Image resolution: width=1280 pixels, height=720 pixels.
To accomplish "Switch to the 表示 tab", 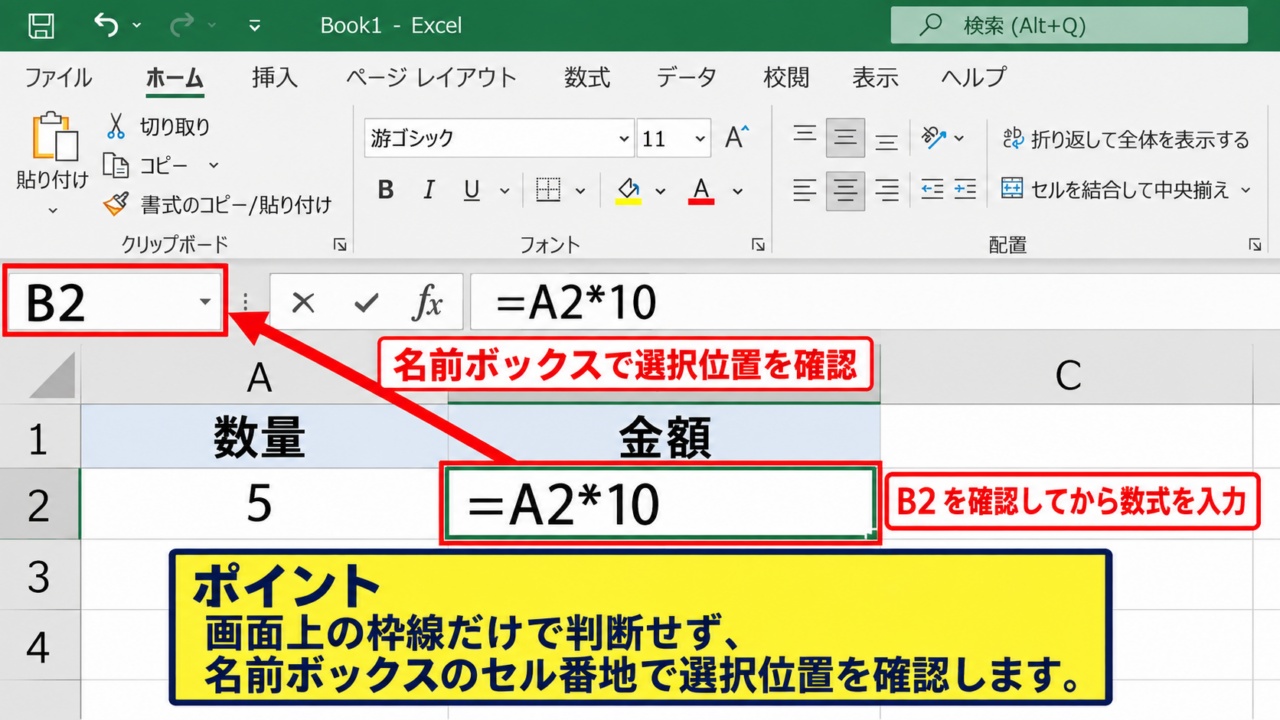I will (x=875, y=77).
